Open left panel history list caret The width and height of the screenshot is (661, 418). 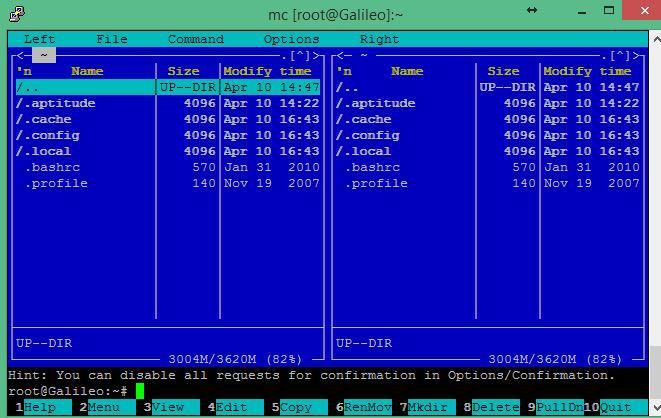[x=300, y=55]
